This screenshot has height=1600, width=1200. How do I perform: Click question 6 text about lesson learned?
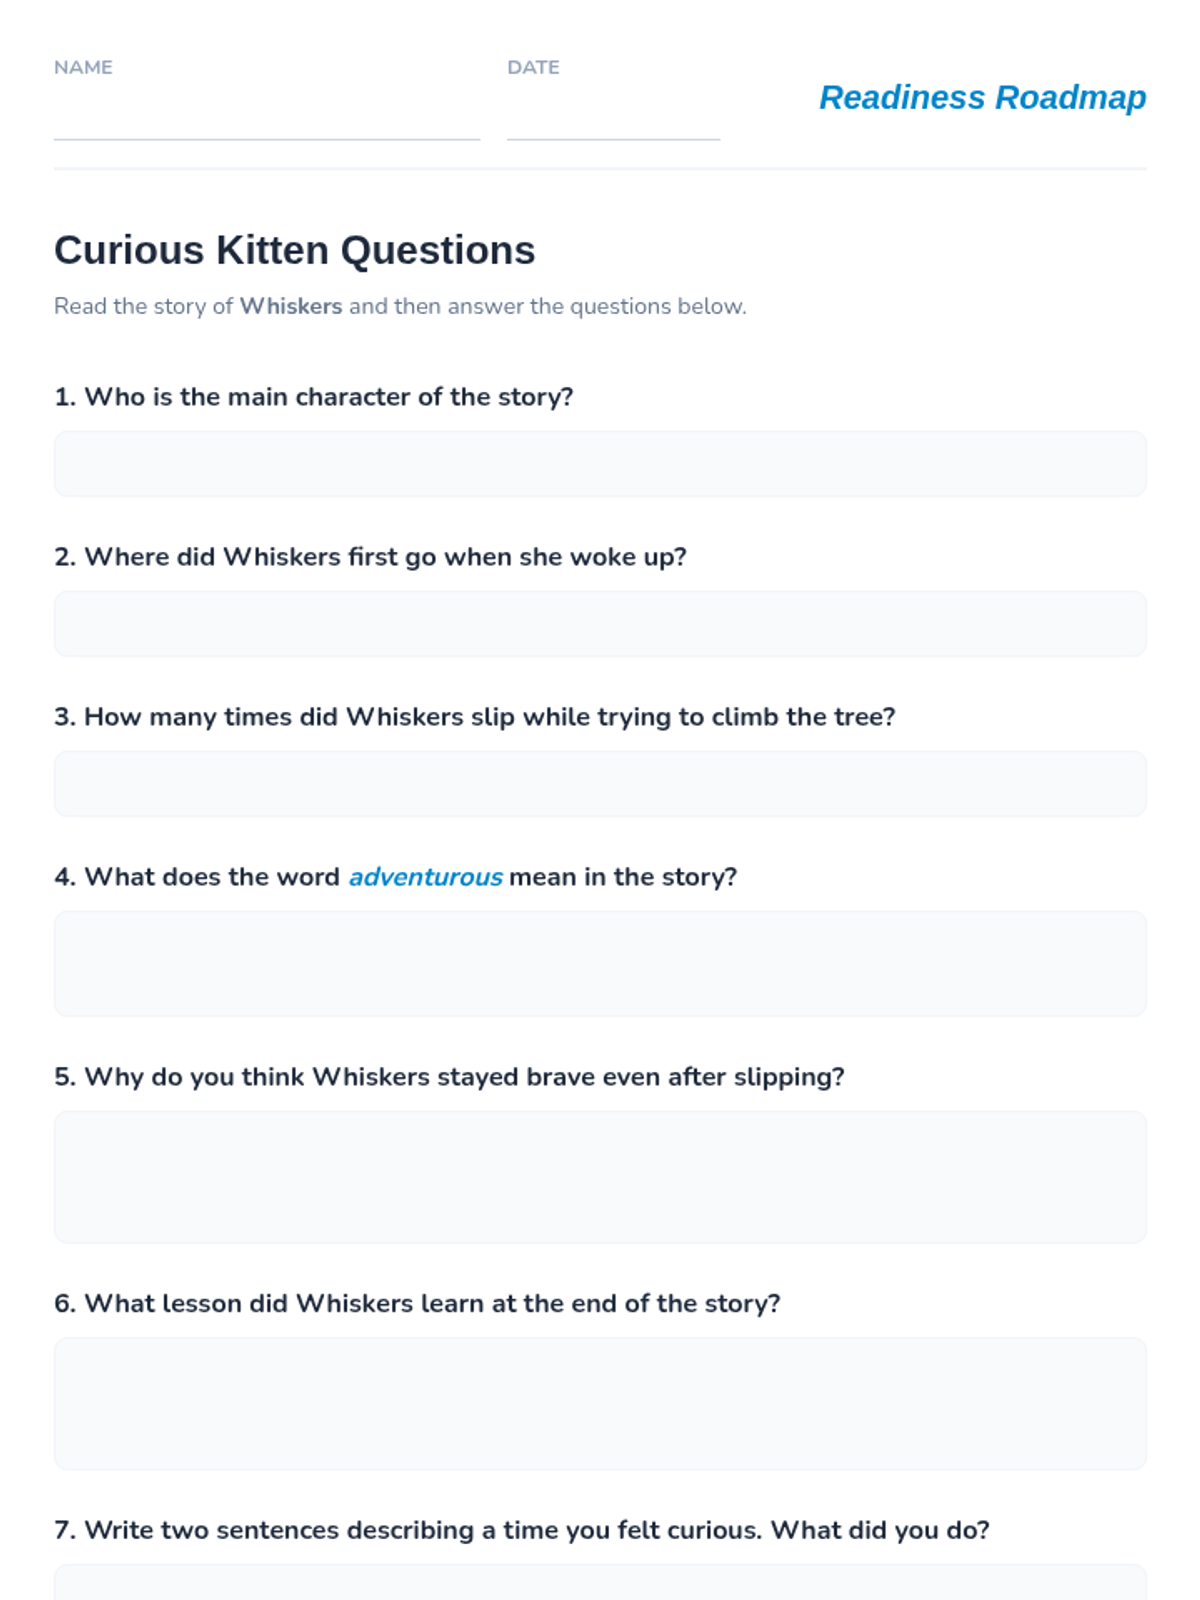[x=417, y=1304]
